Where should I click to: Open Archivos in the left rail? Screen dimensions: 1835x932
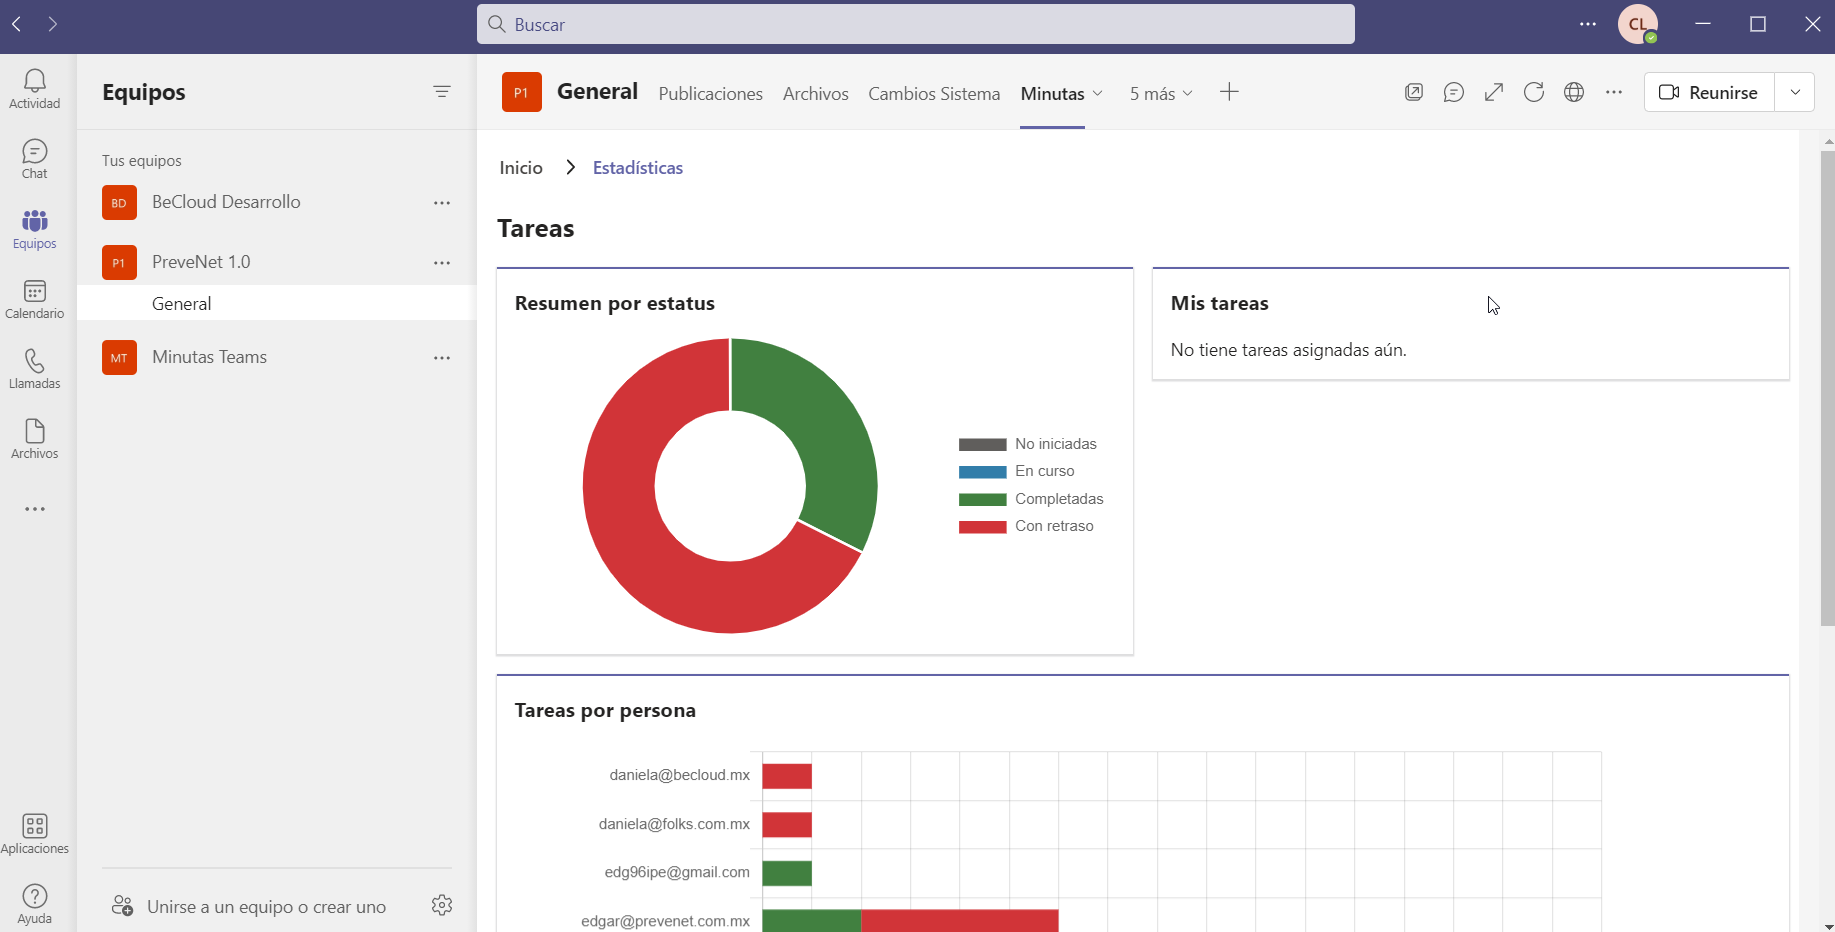[34, 439]
